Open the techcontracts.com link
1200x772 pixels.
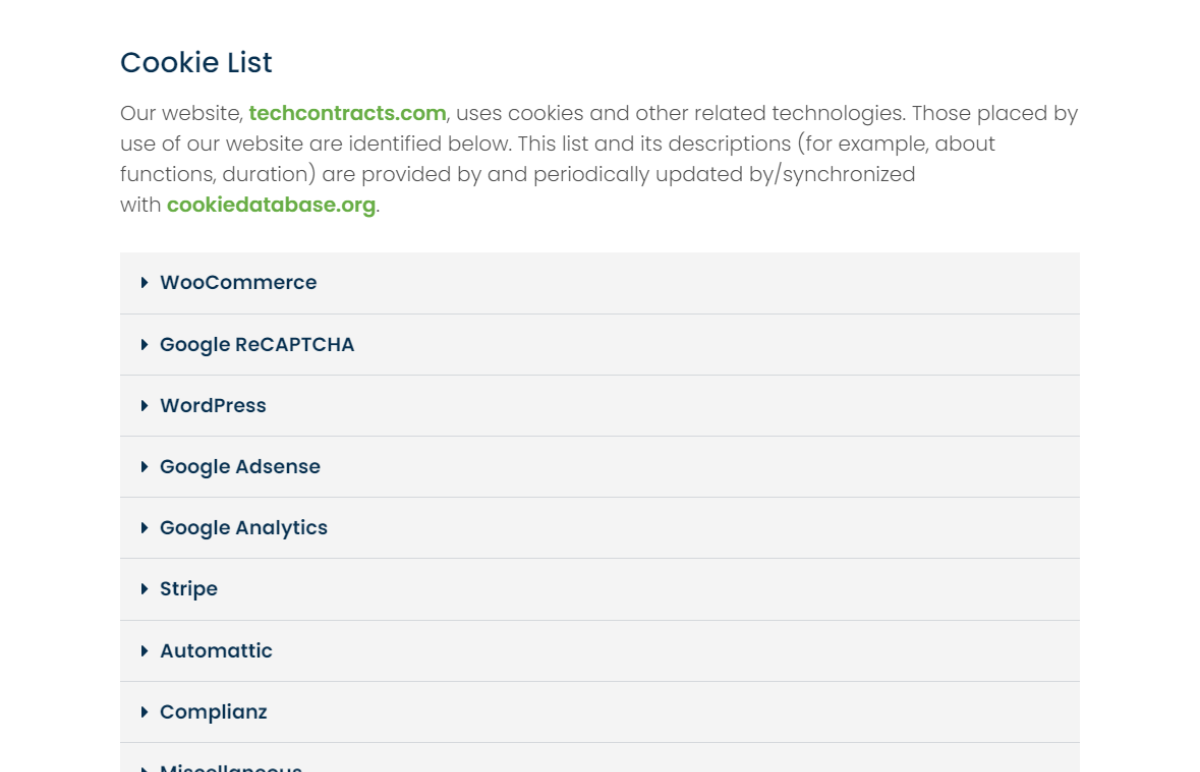[x=347, y=113]
